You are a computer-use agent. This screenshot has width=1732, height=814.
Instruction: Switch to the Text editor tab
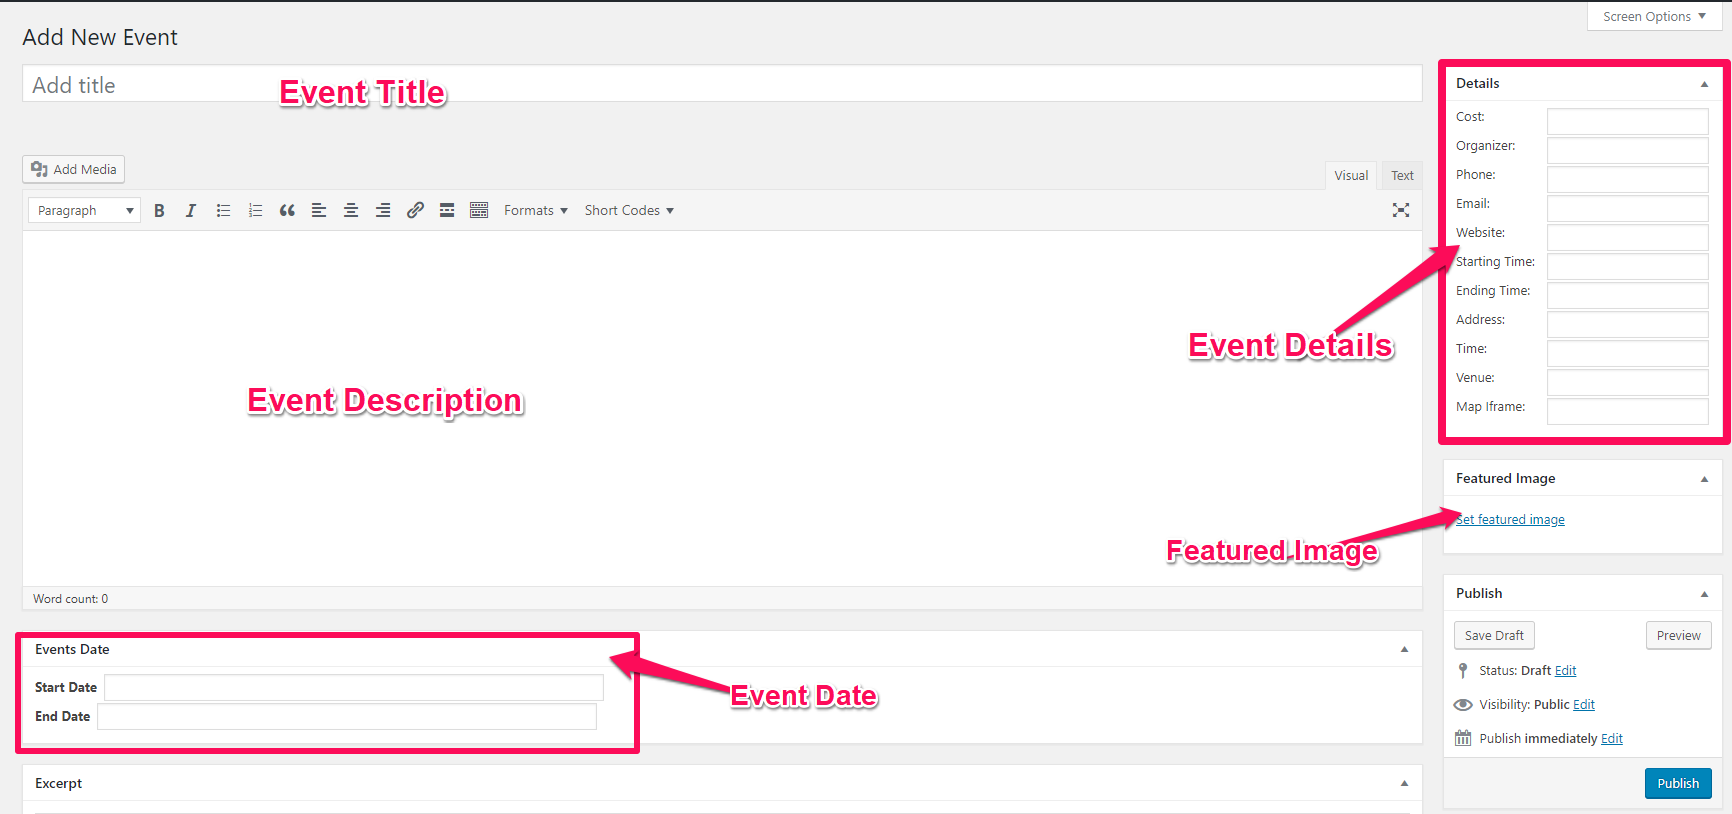(x=1402, y=175)
